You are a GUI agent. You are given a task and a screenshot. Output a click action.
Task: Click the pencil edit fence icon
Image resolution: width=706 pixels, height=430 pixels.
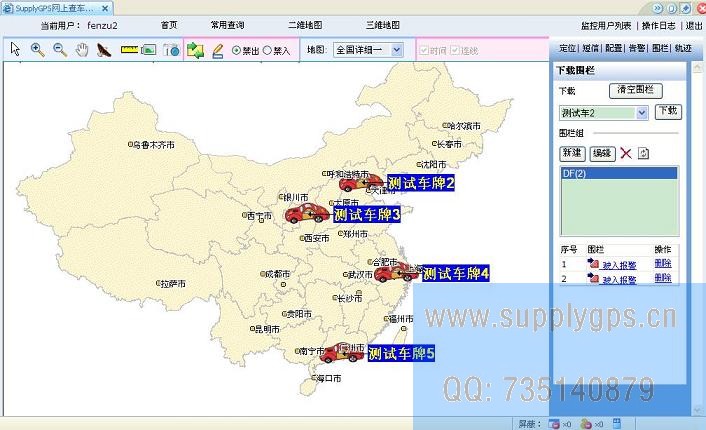217,48
